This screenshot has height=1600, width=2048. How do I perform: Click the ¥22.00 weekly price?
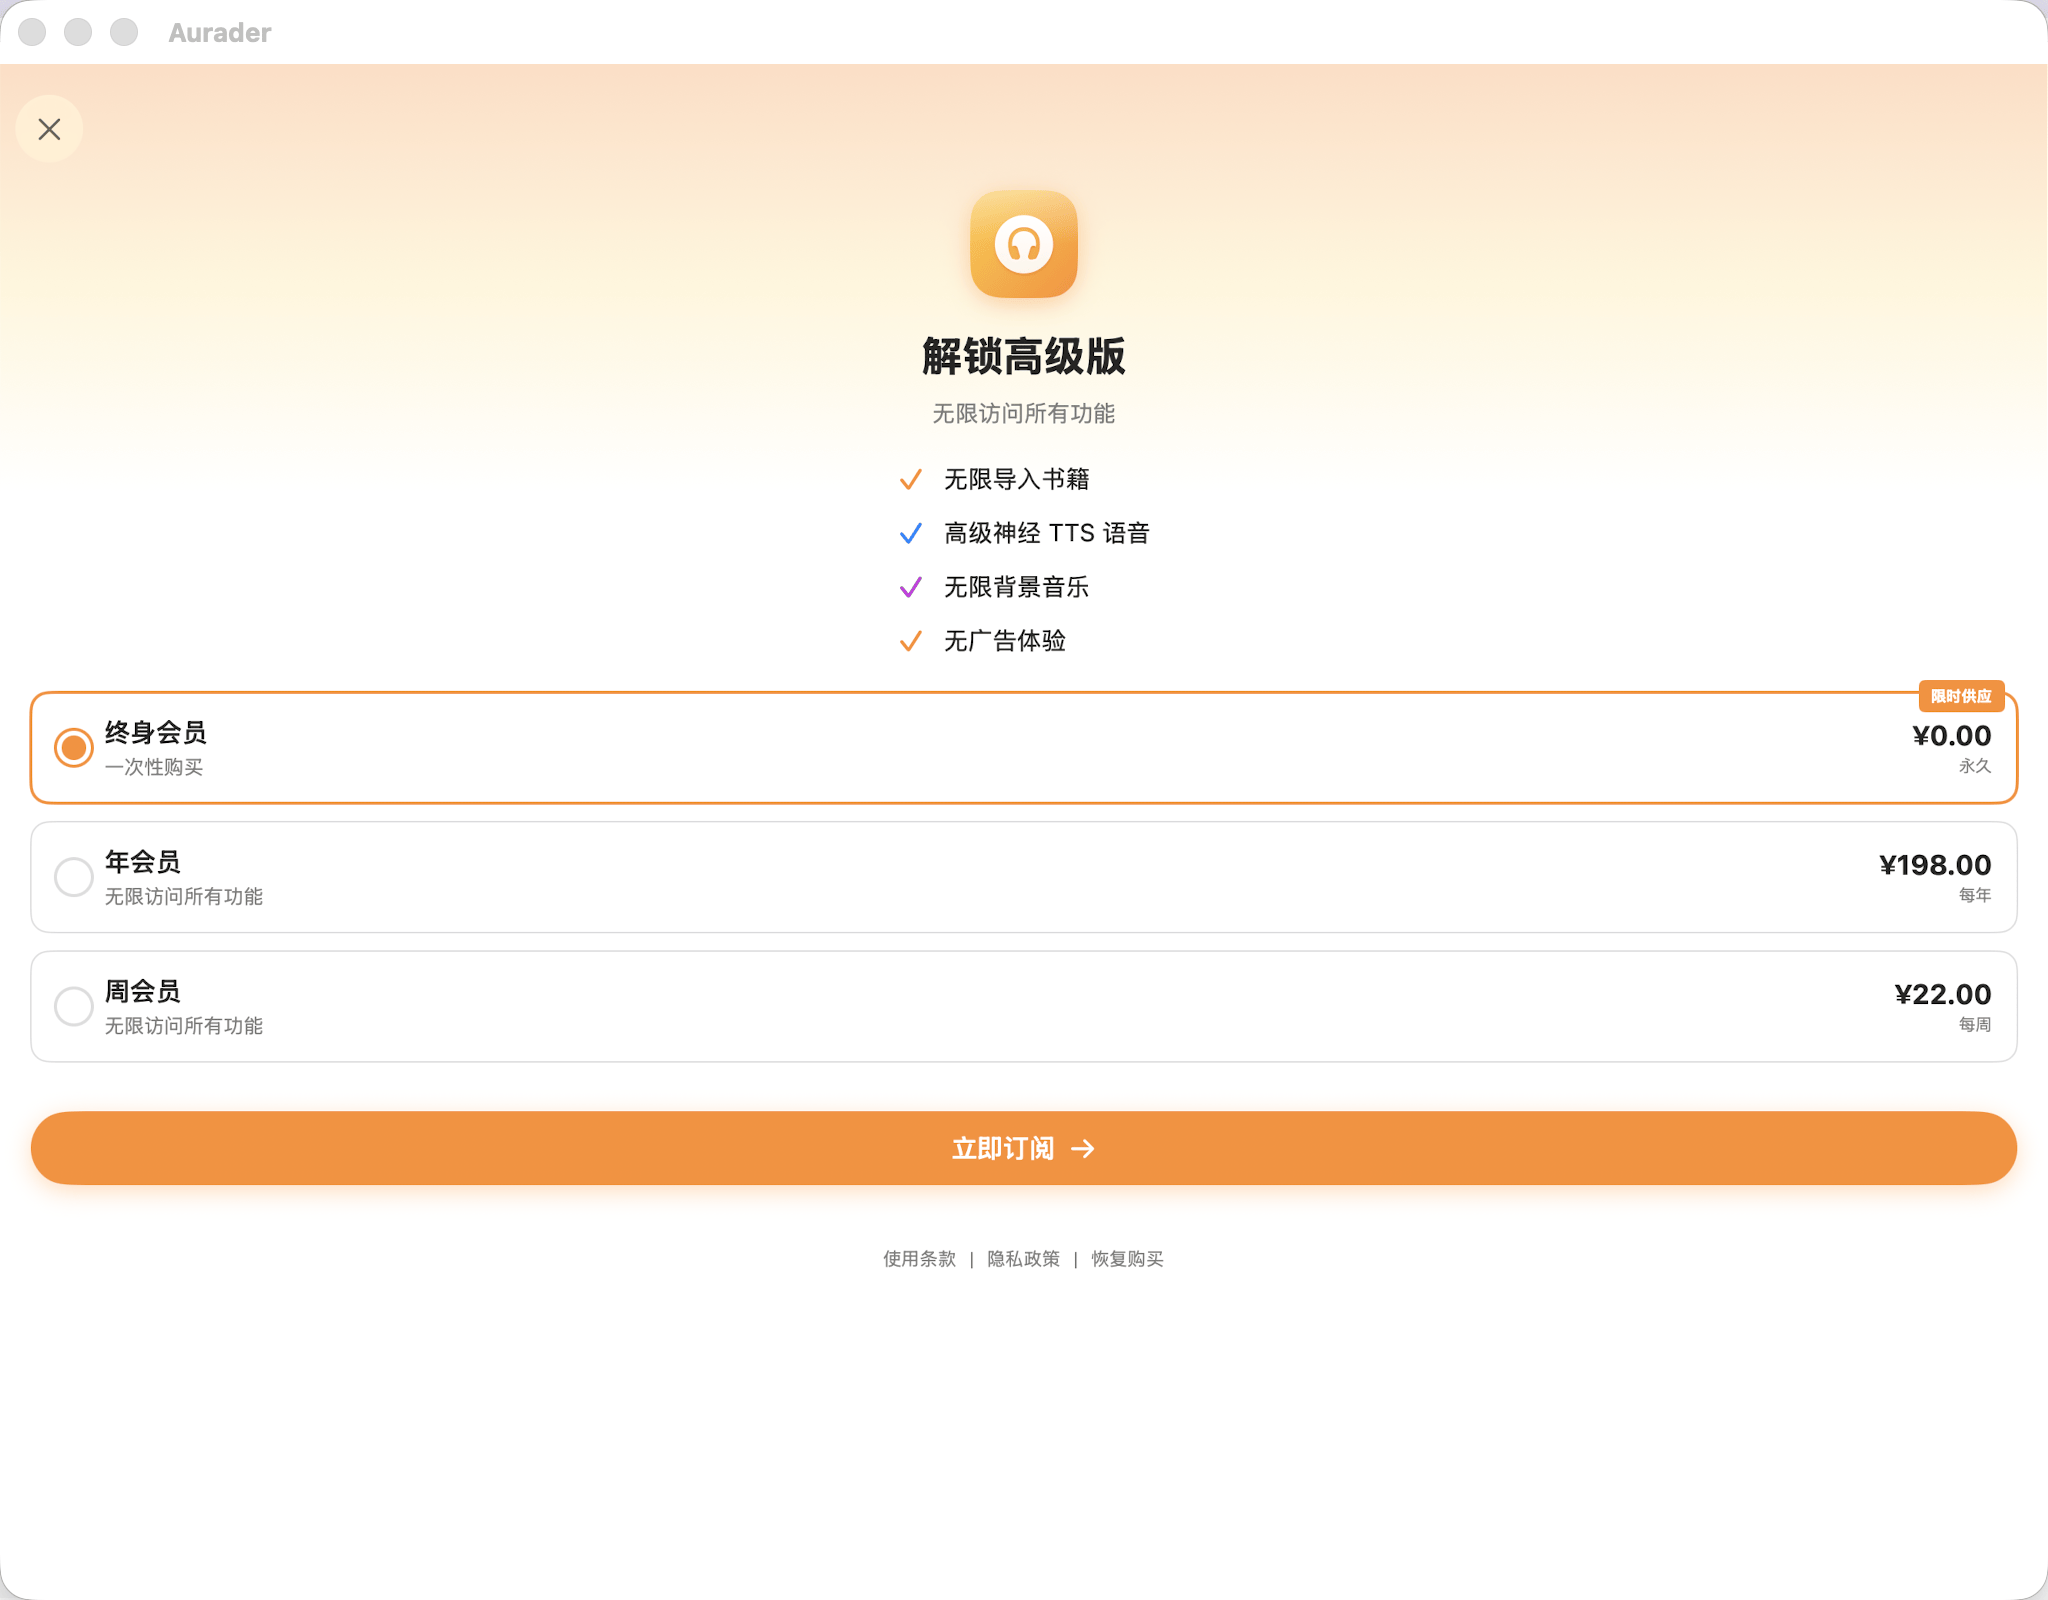(x=1942, y=994)
